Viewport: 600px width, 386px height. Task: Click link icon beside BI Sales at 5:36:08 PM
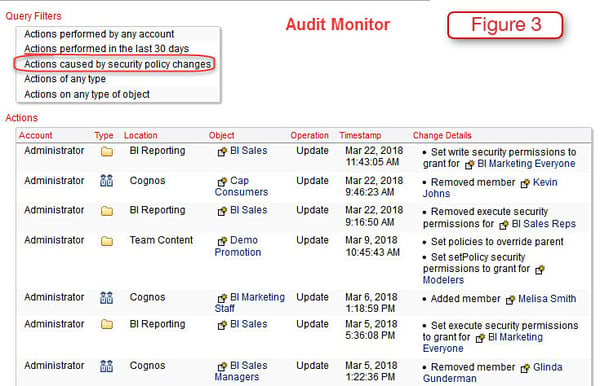[222, 325]
